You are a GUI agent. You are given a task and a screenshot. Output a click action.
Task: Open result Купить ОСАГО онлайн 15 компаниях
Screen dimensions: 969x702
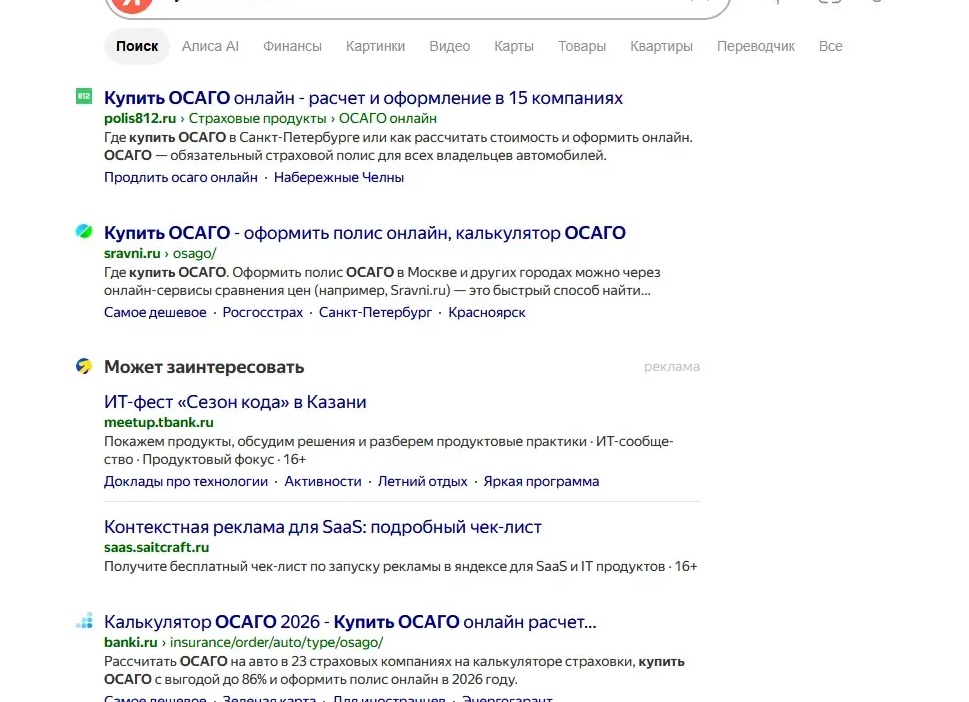[x=363, y=98]
